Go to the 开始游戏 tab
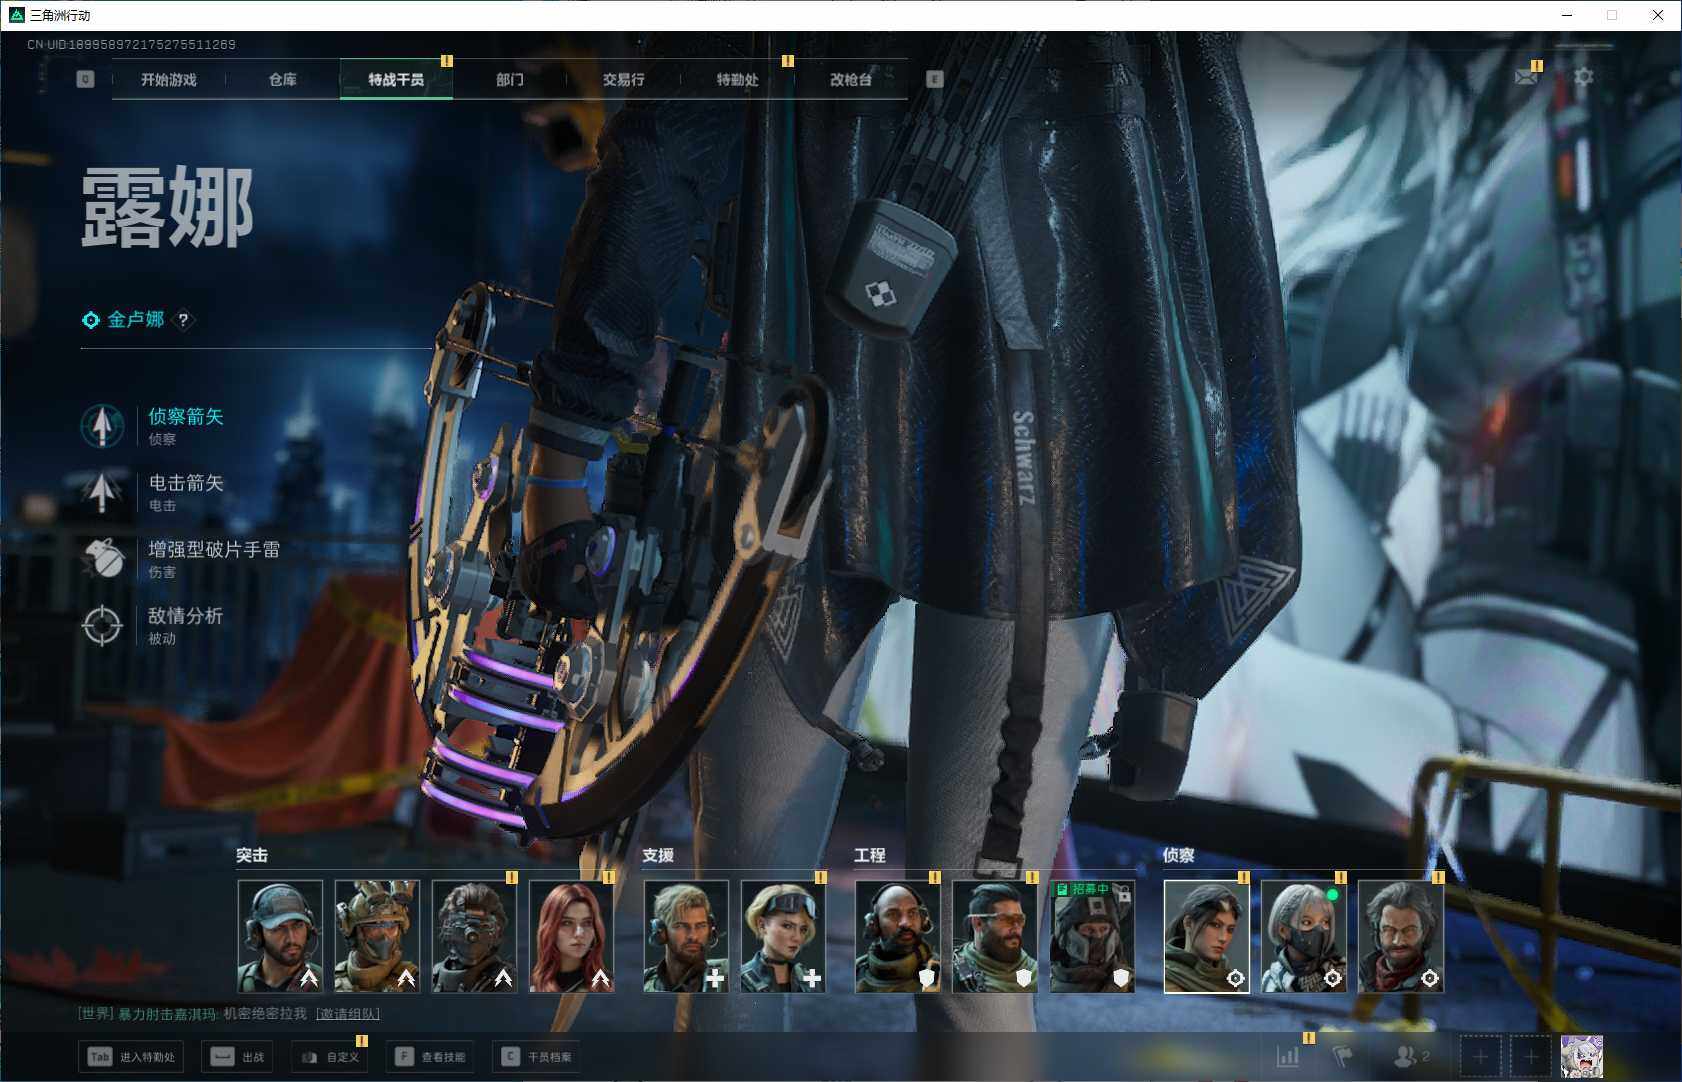The width and height of the screenshot is (1682, 1082). [169, 80]
